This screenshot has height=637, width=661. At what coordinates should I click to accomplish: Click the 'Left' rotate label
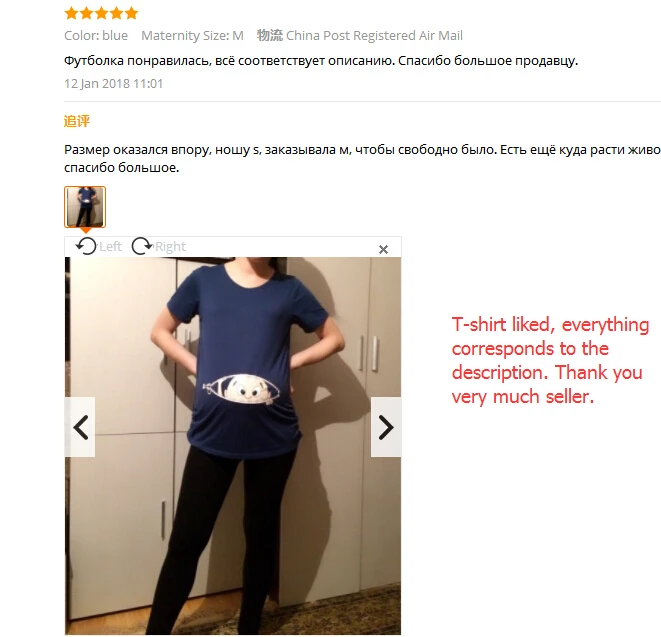coord(110,246)
